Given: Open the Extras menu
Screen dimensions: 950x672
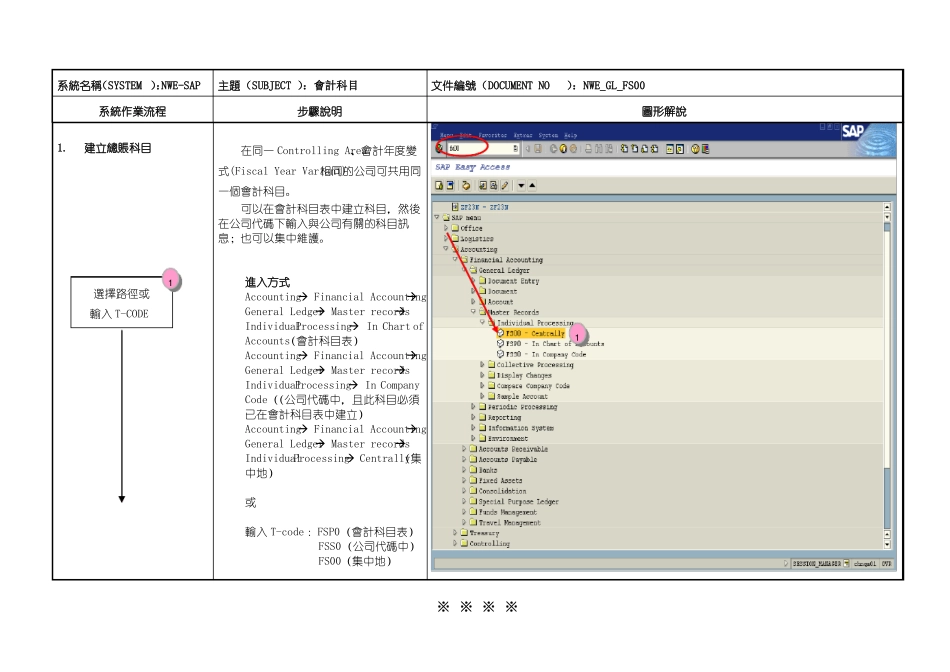Looking at the screenshot, I should coord(523,135).
